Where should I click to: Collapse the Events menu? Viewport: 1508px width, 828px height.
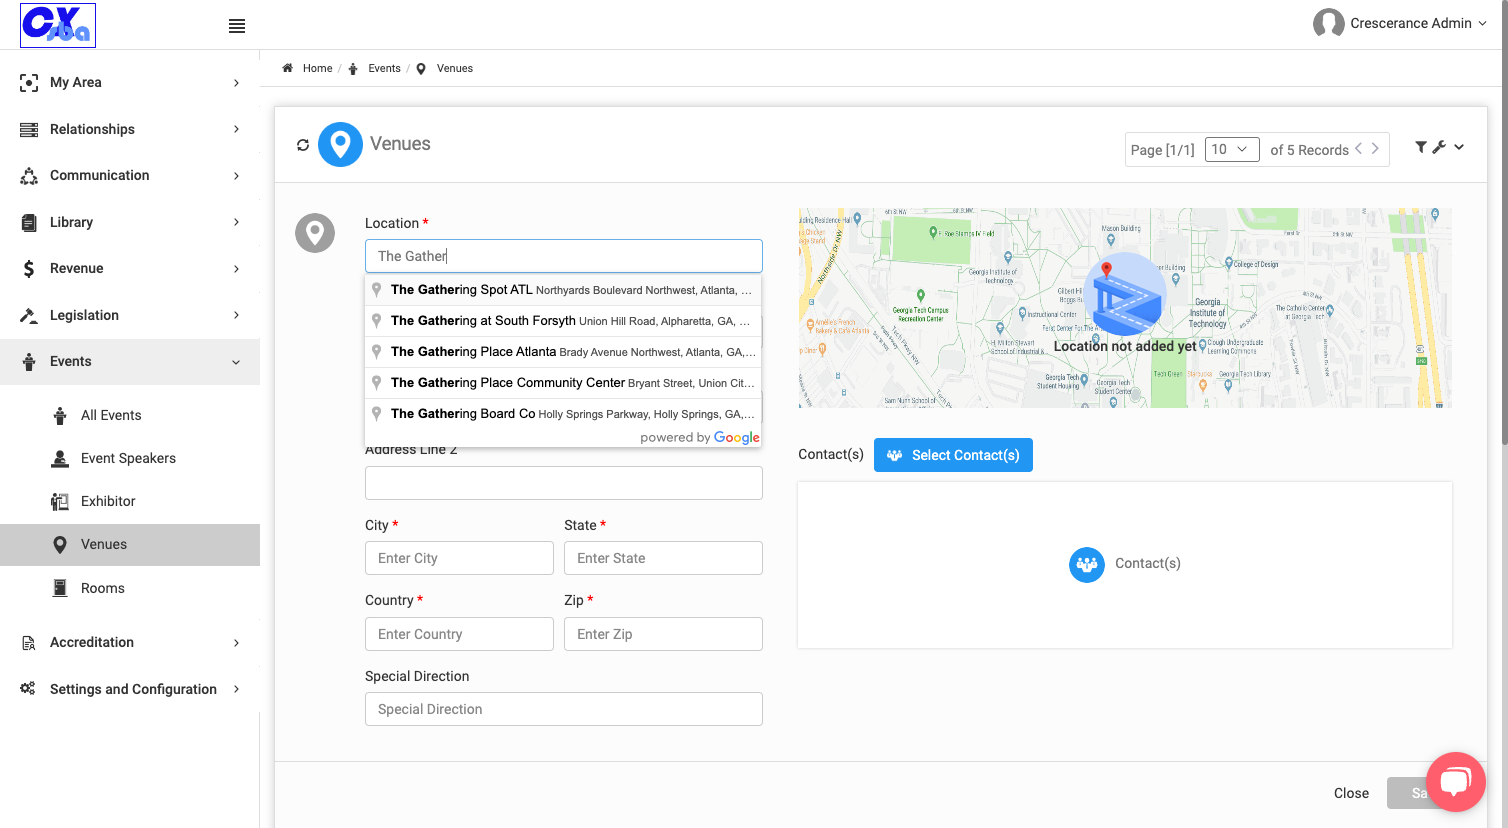[130, 361]
